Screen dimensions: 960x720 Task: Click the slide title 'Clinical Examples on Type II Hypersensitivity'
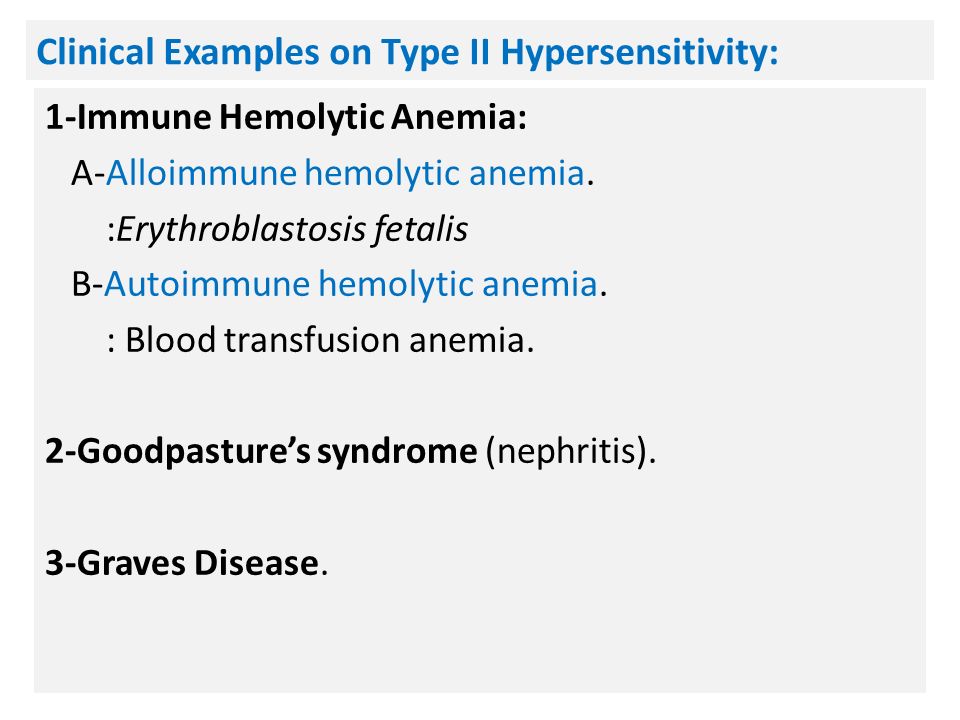407,53
